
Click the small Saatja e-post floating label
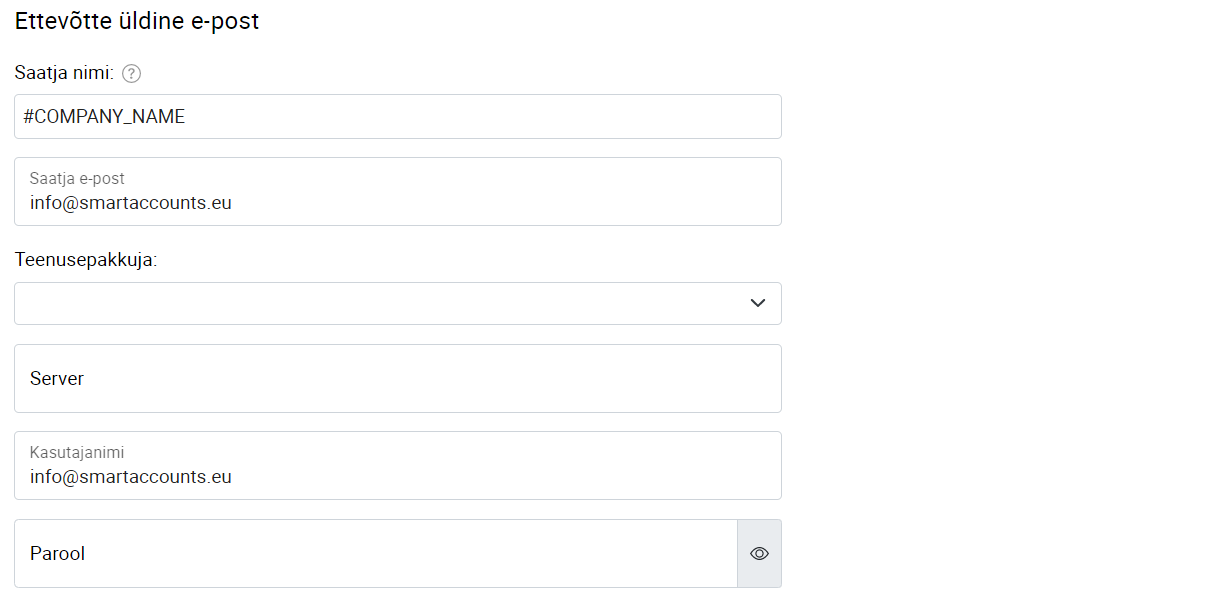77,179
